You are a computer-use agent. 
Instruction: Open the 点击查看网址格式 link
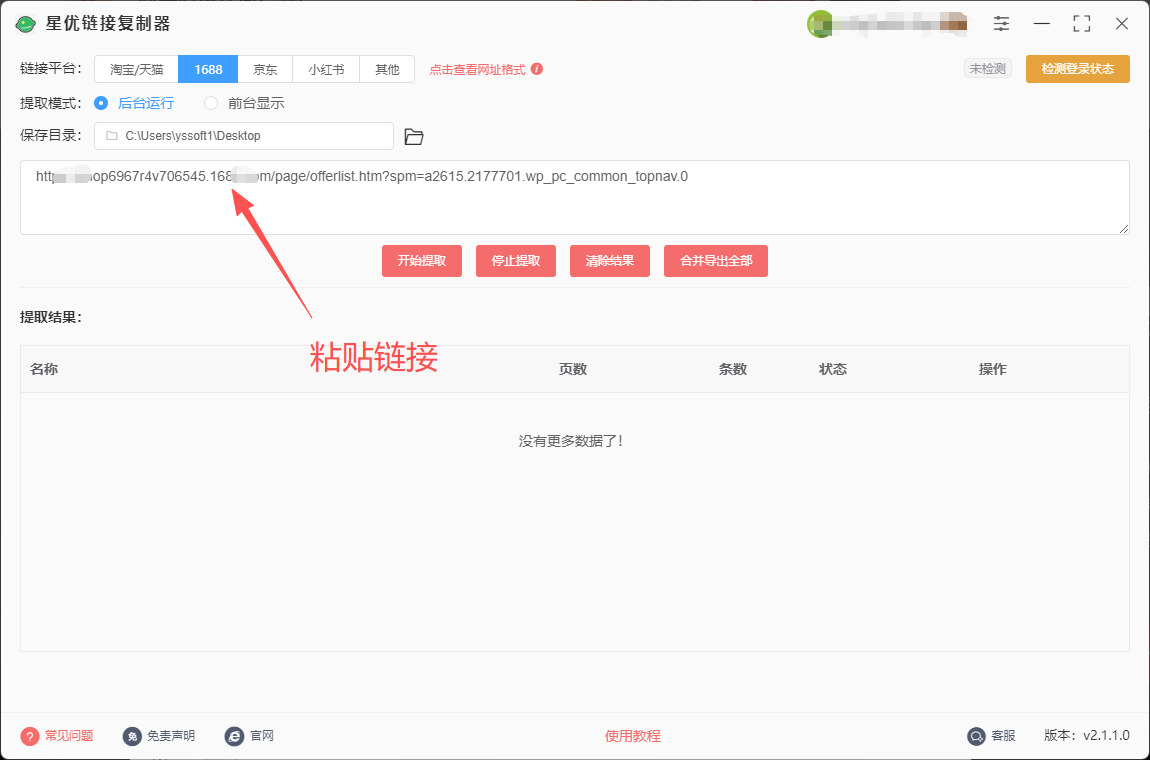pyautogui.click(x=477, y=70)
